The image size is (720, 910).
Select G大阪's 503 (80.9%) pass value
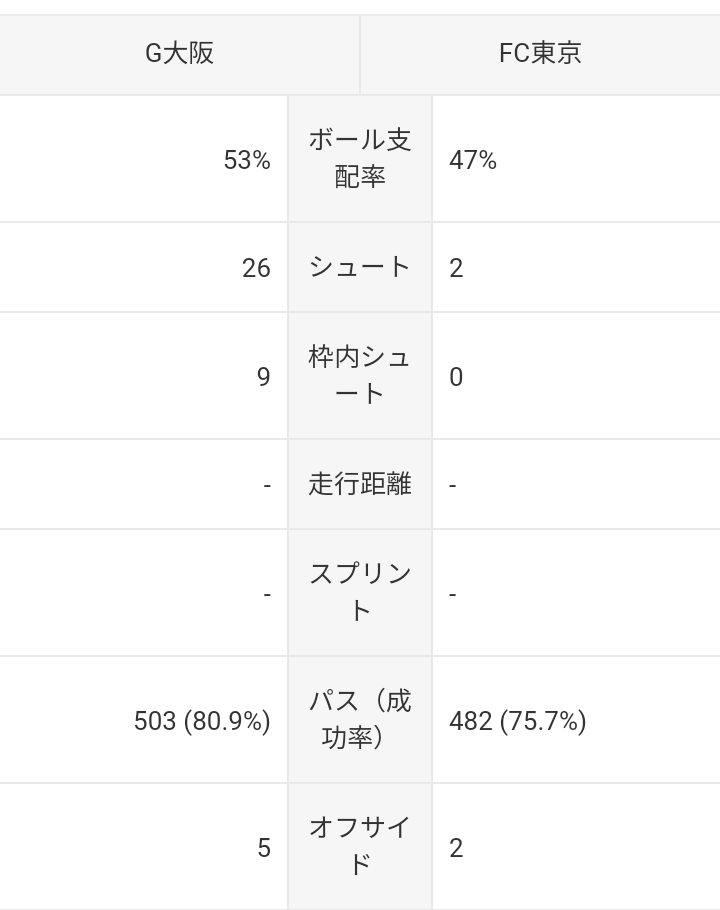[x=202, y=721]
